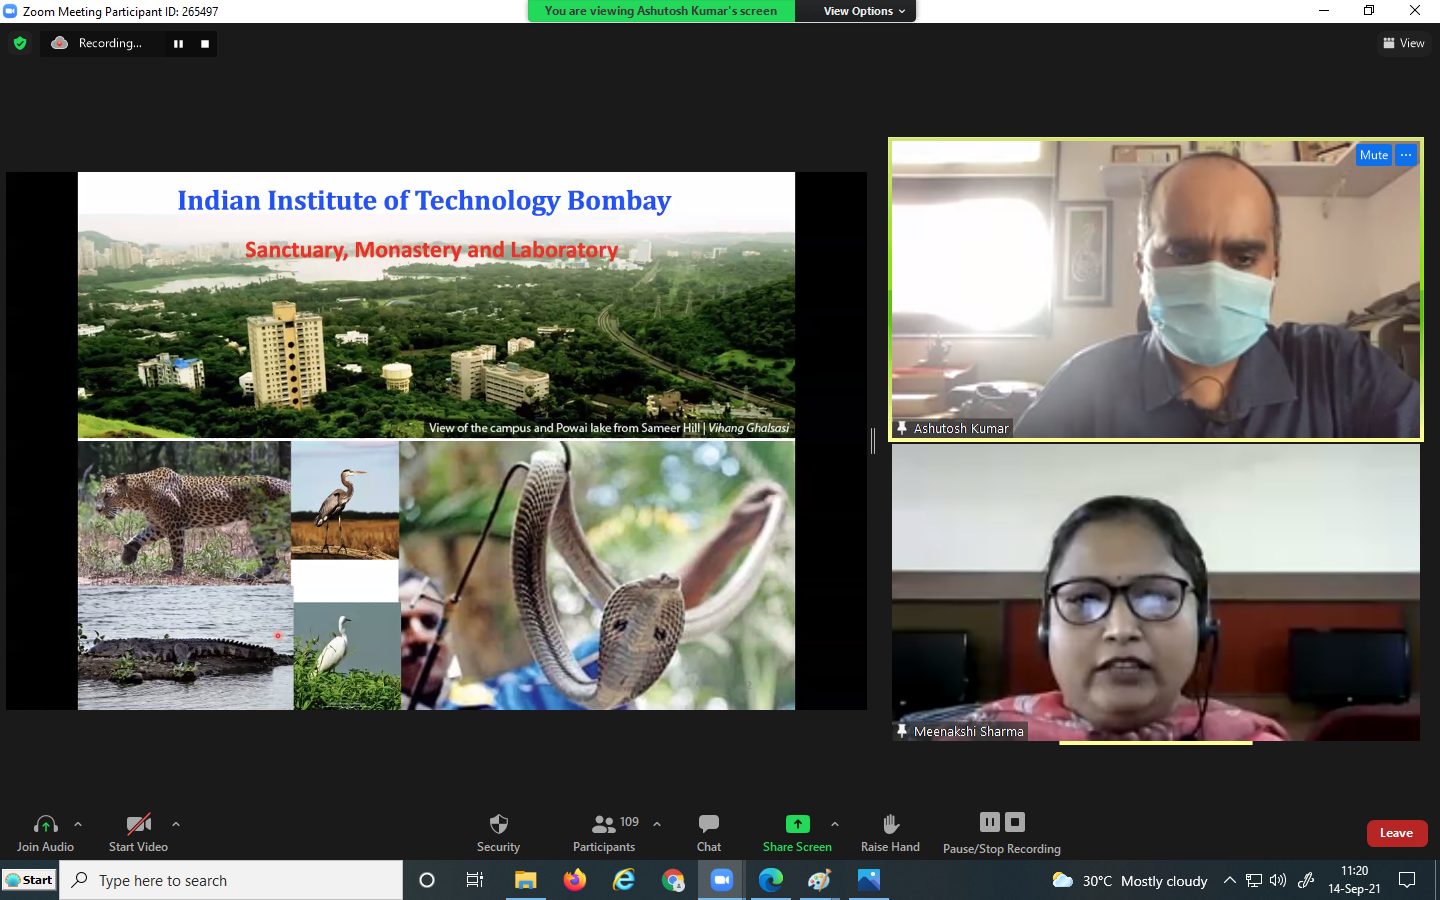Open more options on Ashutosh Kumar's tile
This screenshot has width=1440, height=900.
pos(1406,155)
